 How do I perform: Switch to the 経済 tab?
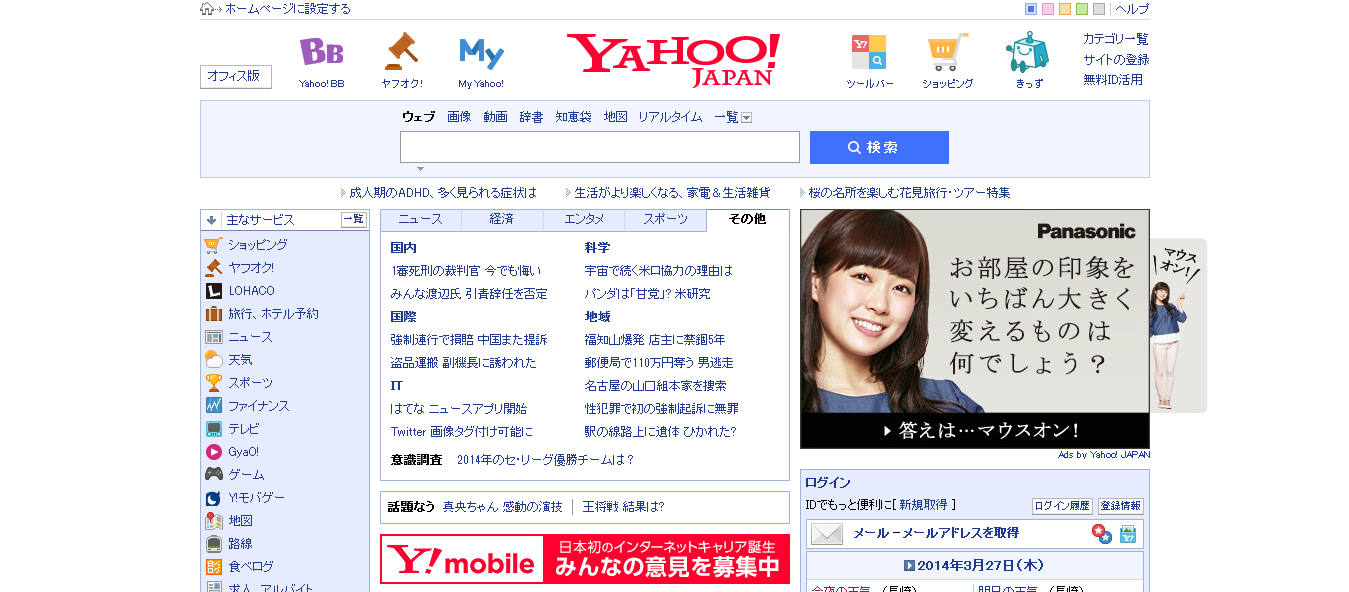click(x=502, y=220)
